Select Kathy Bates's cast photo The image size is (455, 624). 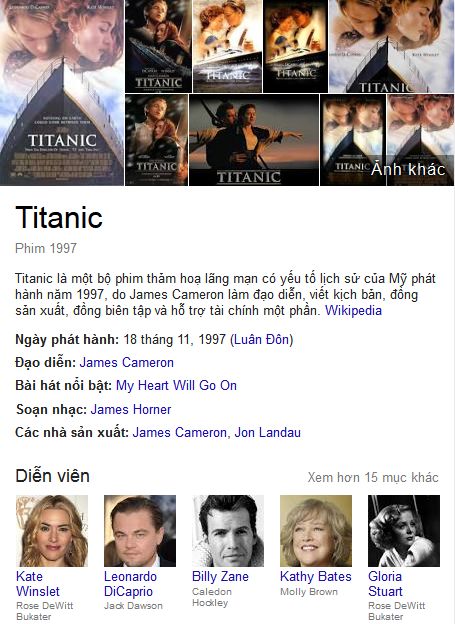[316, 531]
